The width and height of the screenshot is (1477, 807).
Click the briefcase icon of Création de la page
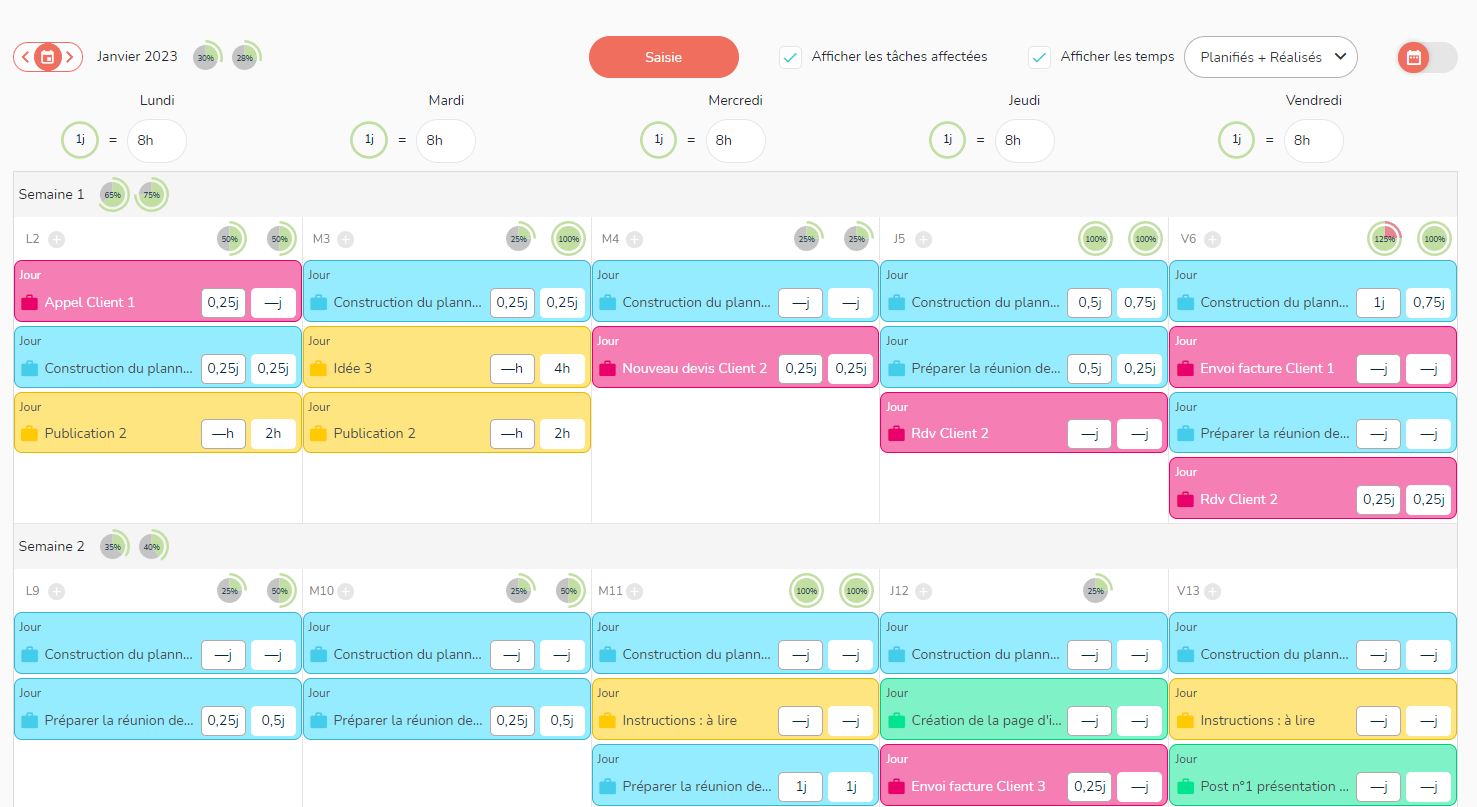tap(896, 720)
